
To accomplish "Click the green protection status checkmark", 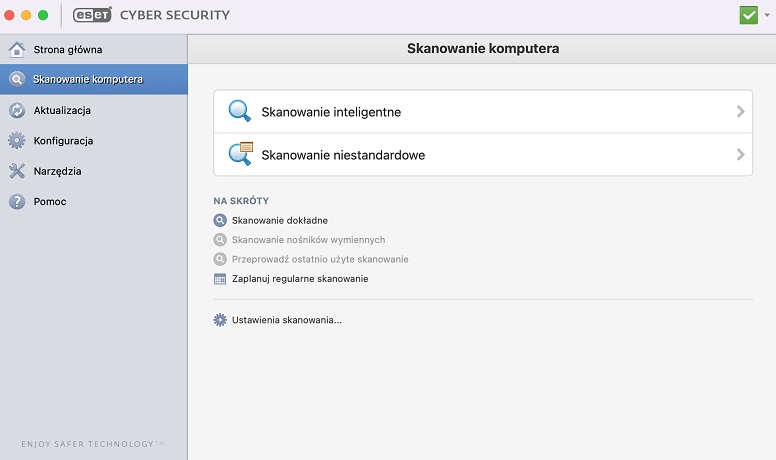I will pos(748,15).
